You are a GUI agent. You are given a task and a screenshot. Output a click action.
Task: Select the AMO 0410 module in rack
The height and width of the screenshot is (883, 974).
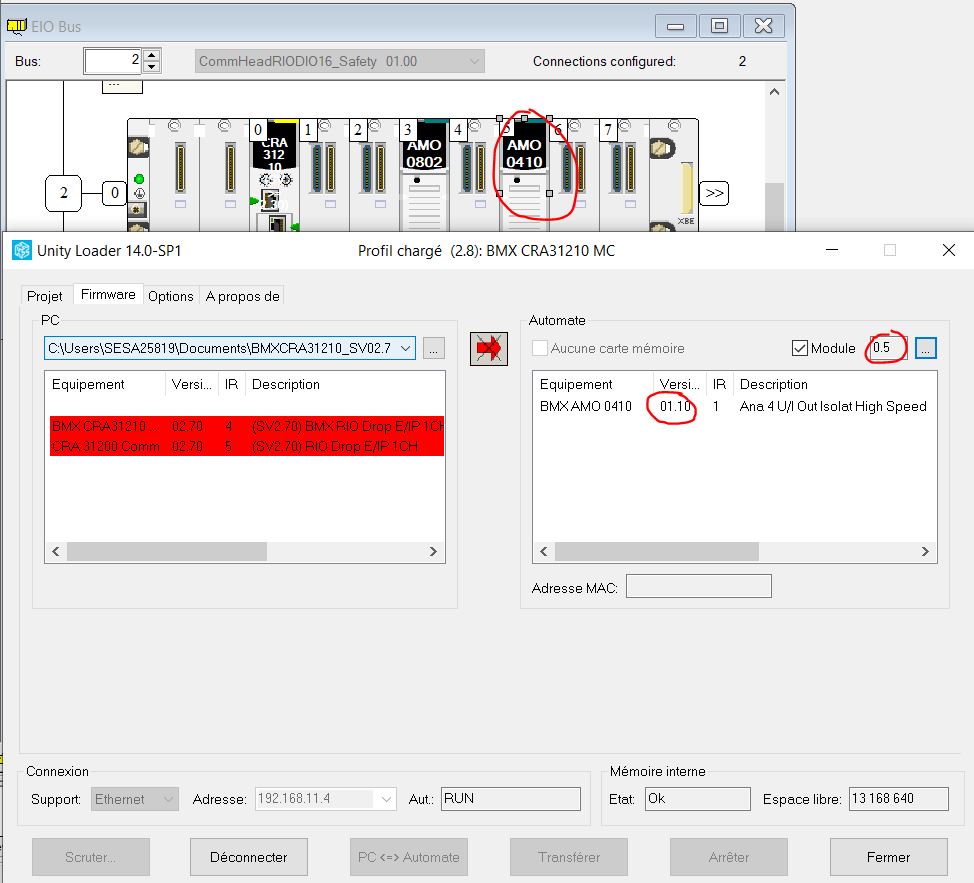click(x=524, y=175)
